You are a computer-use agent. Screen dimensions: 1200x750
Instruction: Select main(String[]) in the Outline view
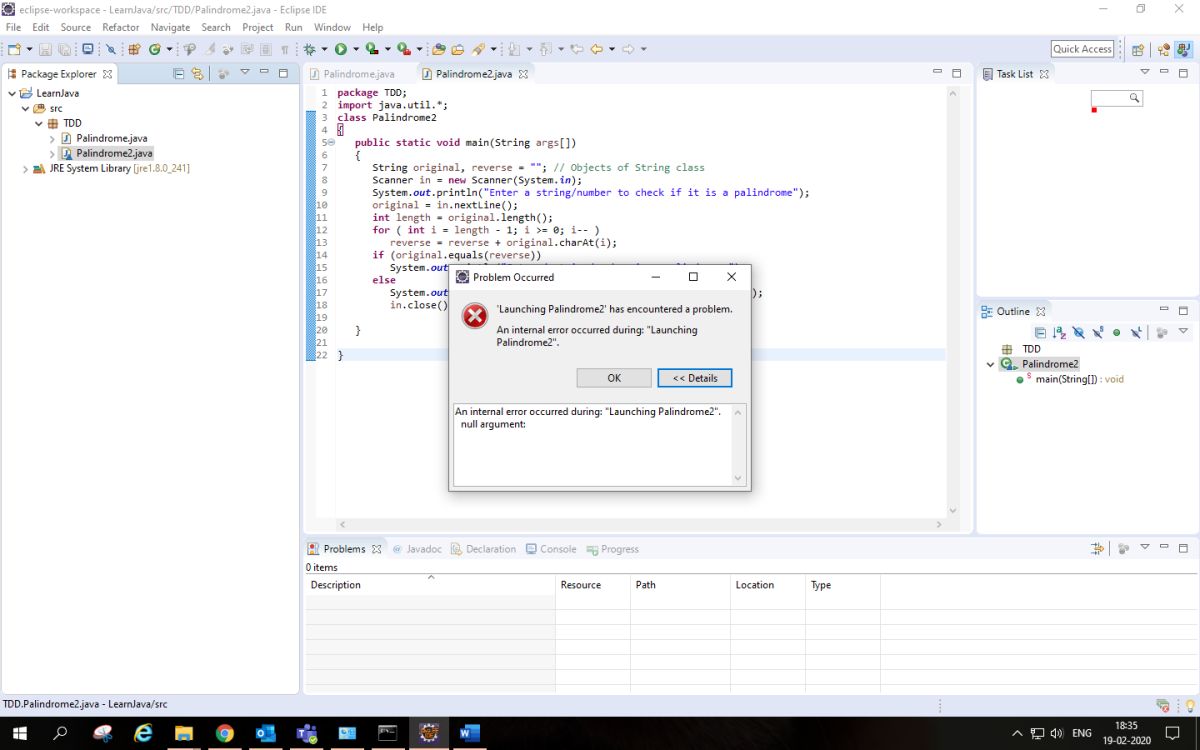(1079, 379)
